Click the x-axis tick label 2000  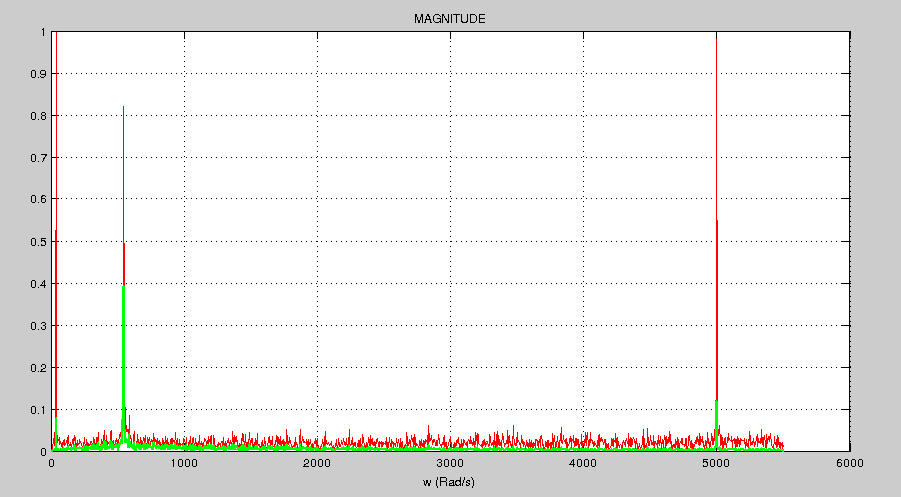point(317,463)
